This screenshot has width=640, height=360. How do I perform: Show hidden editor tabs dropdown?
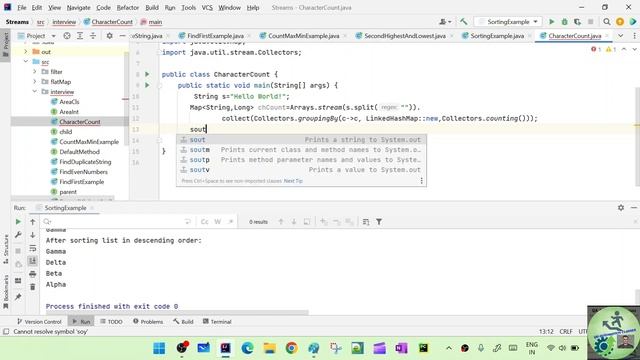620,36
